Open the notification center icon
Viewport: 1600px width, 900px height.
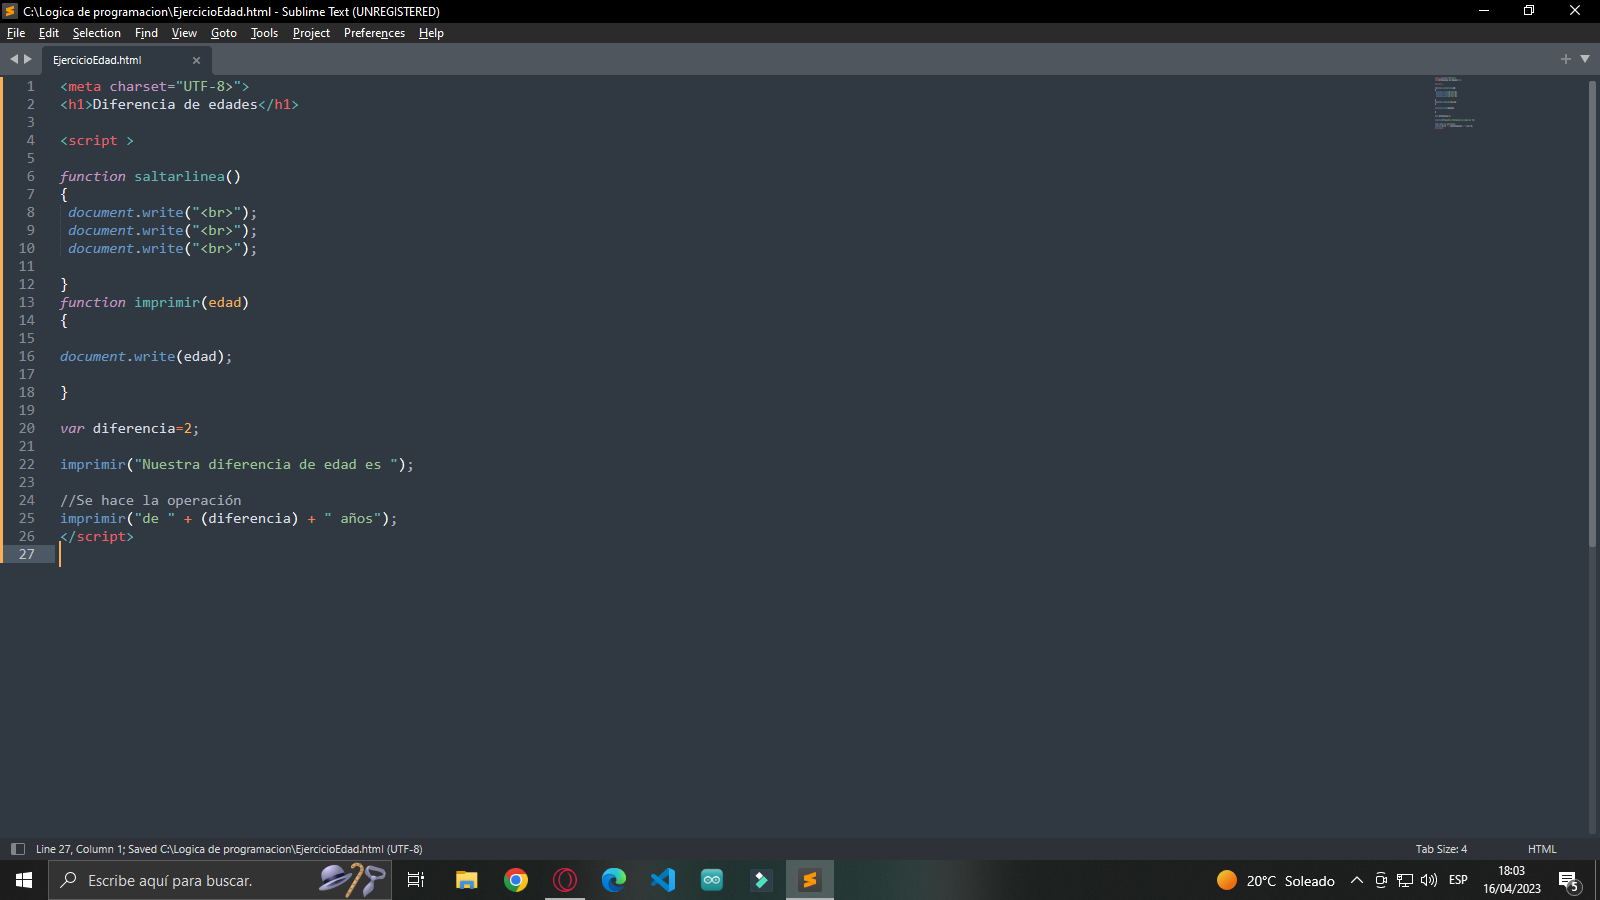pos(1569,881)
